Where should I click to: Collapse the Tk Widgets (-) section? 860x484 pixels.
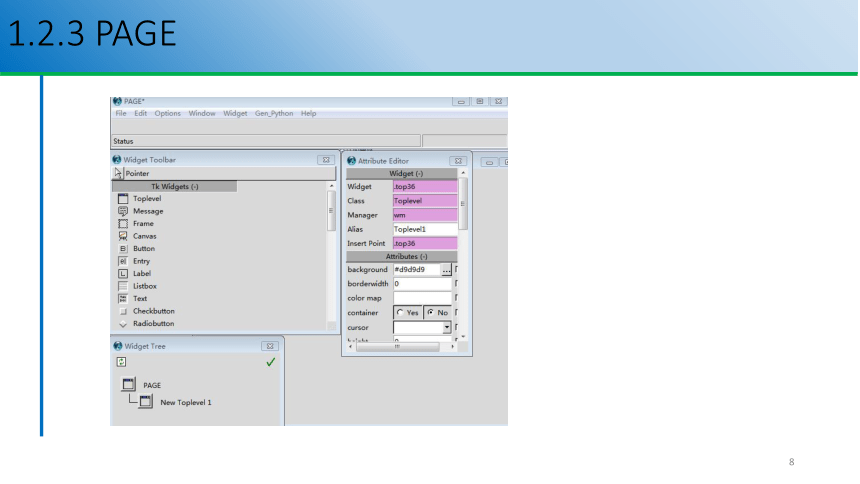(174, 187)
